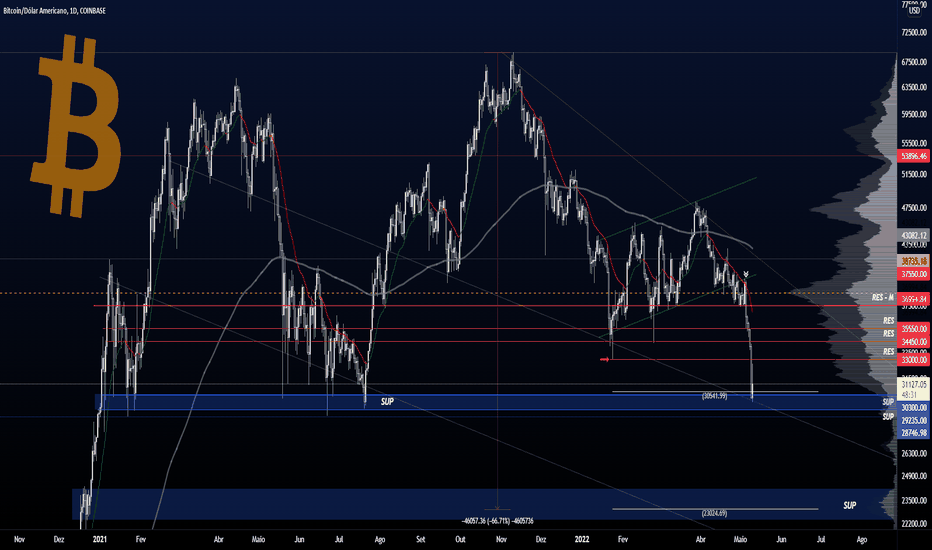Click the SUP label inside the lowest blue zone

(x=849, y=505)
